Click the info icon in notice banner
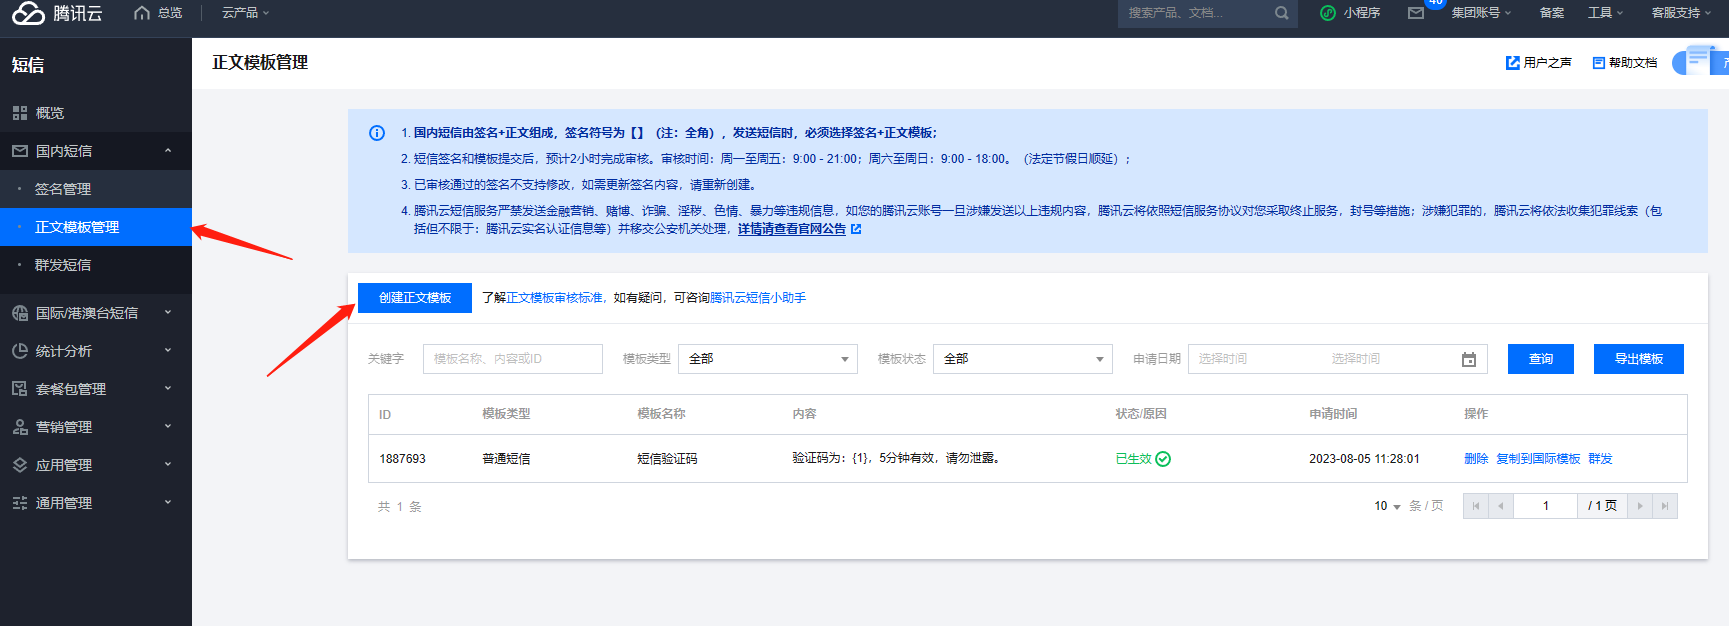The width and height of the screenshot is (1729, 626). (x=377, y=133)
